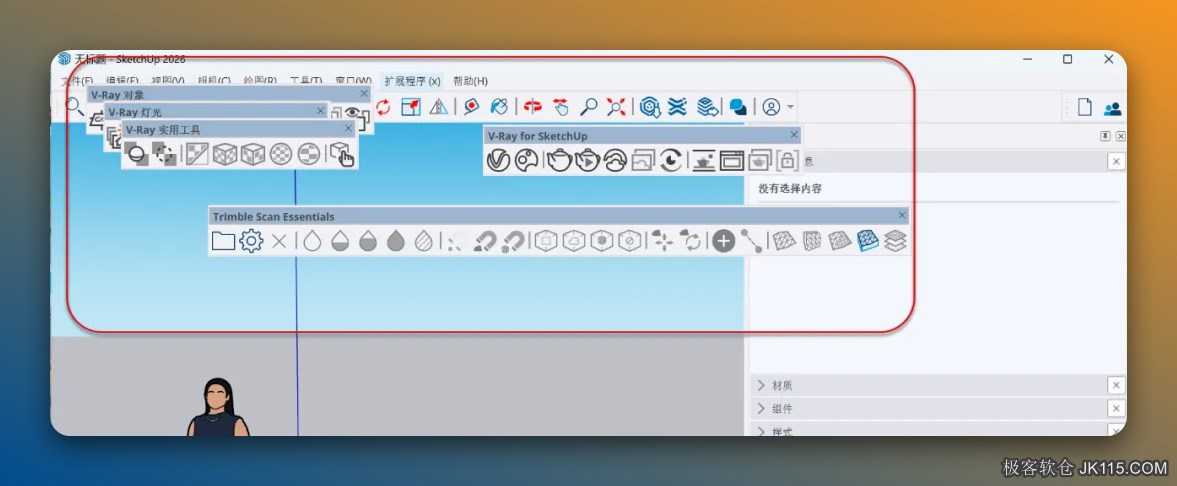Close the 组件 panel with its X

coord(1116,409)
